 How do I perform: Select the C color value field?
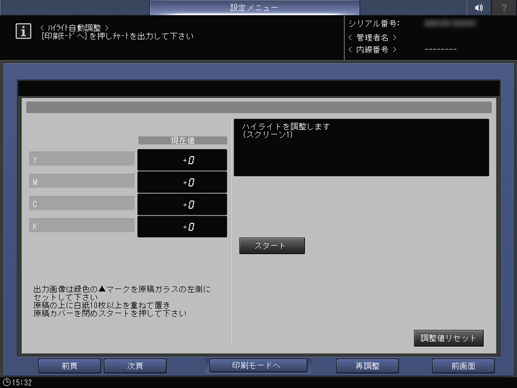click(x=182, y=204)
